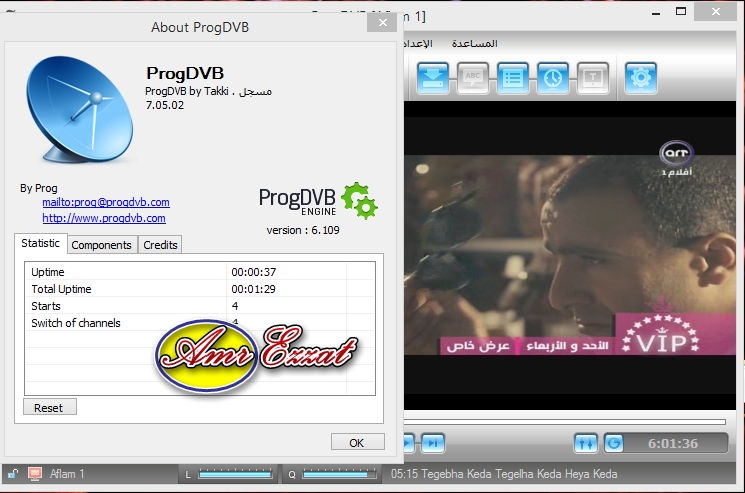This screenshot has width=745, height=493.
Task: Click the download/record toolbar icon
Action: [x=433, y=78]
